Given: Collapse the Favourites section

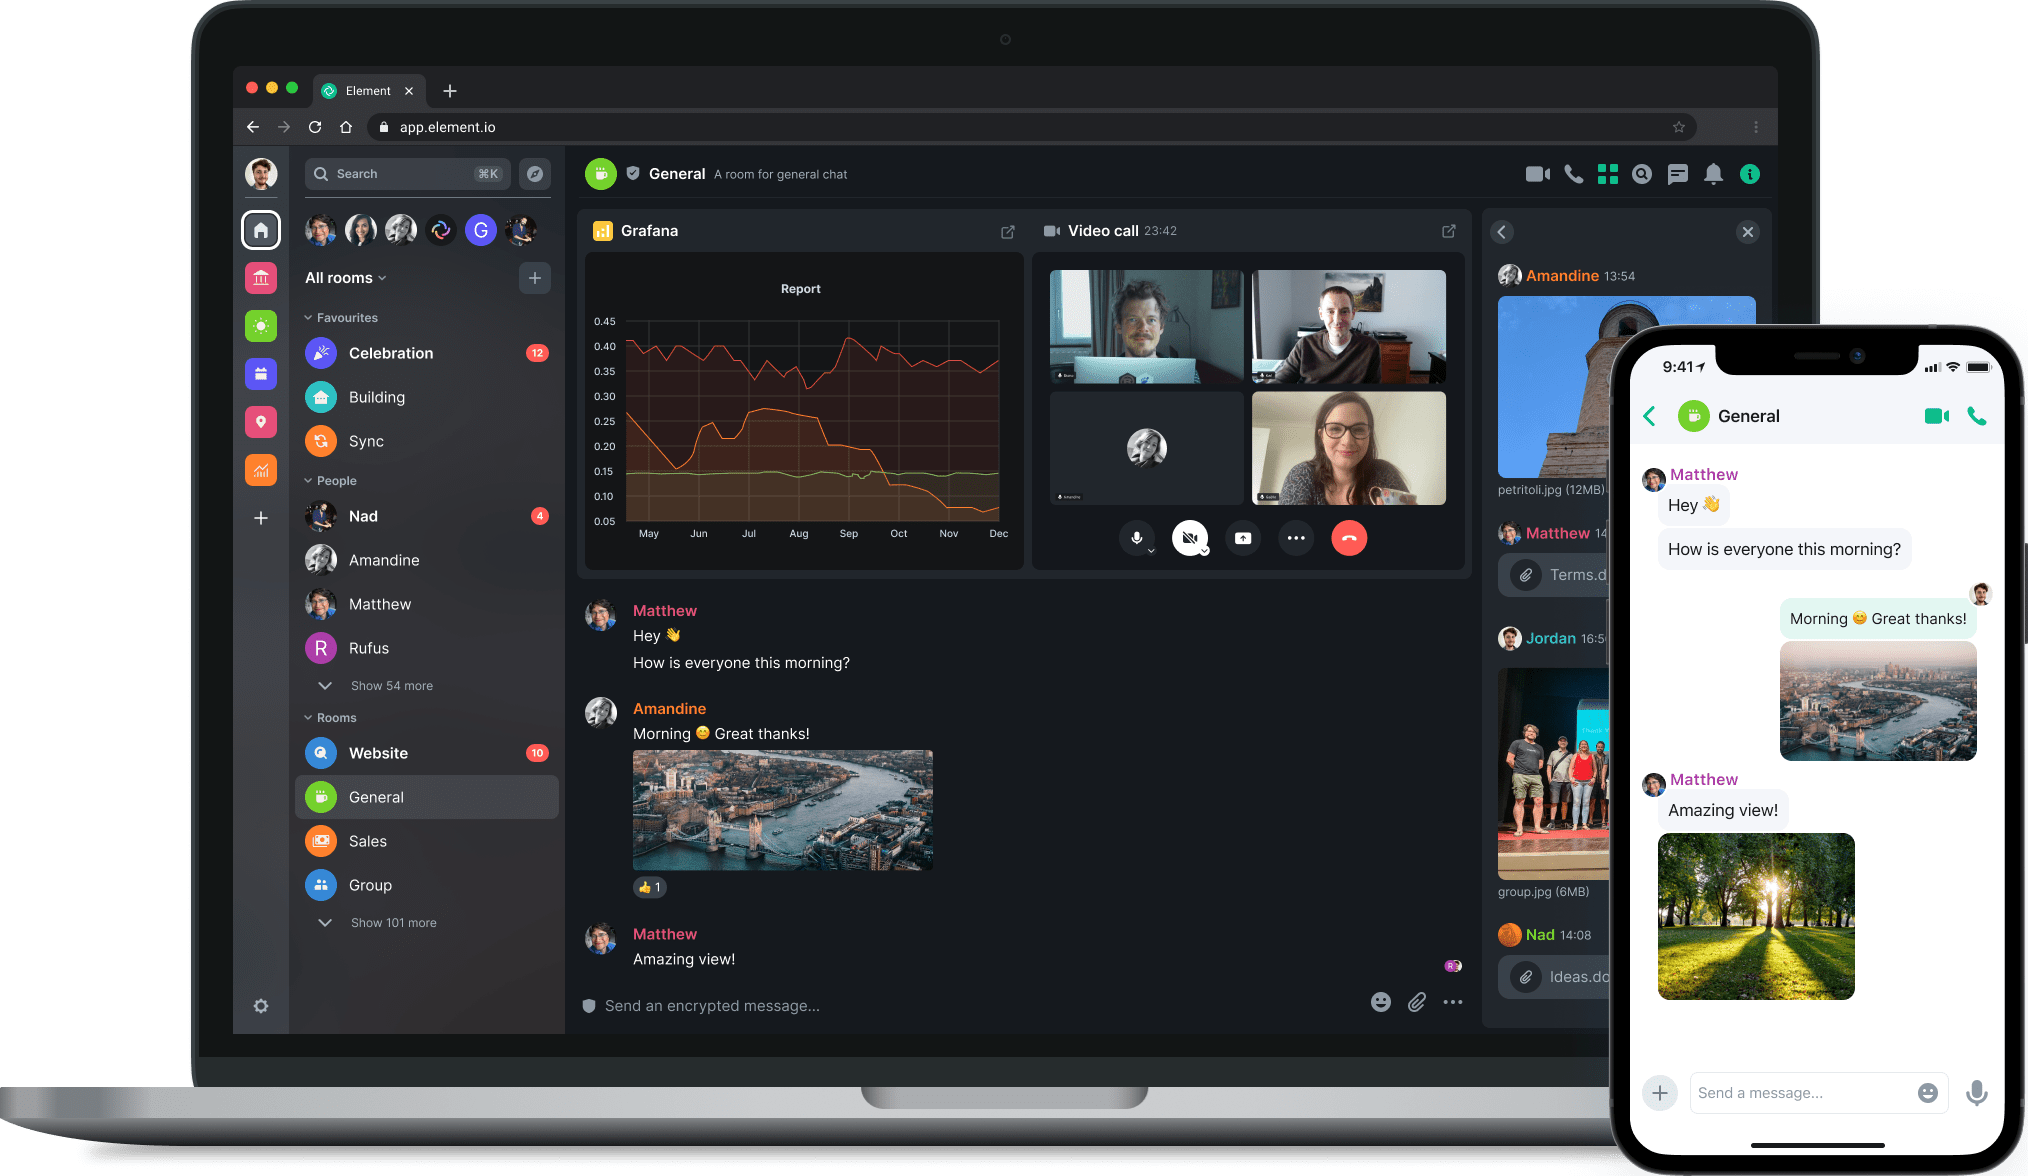Looking at the screenshot, I should 341,318.
